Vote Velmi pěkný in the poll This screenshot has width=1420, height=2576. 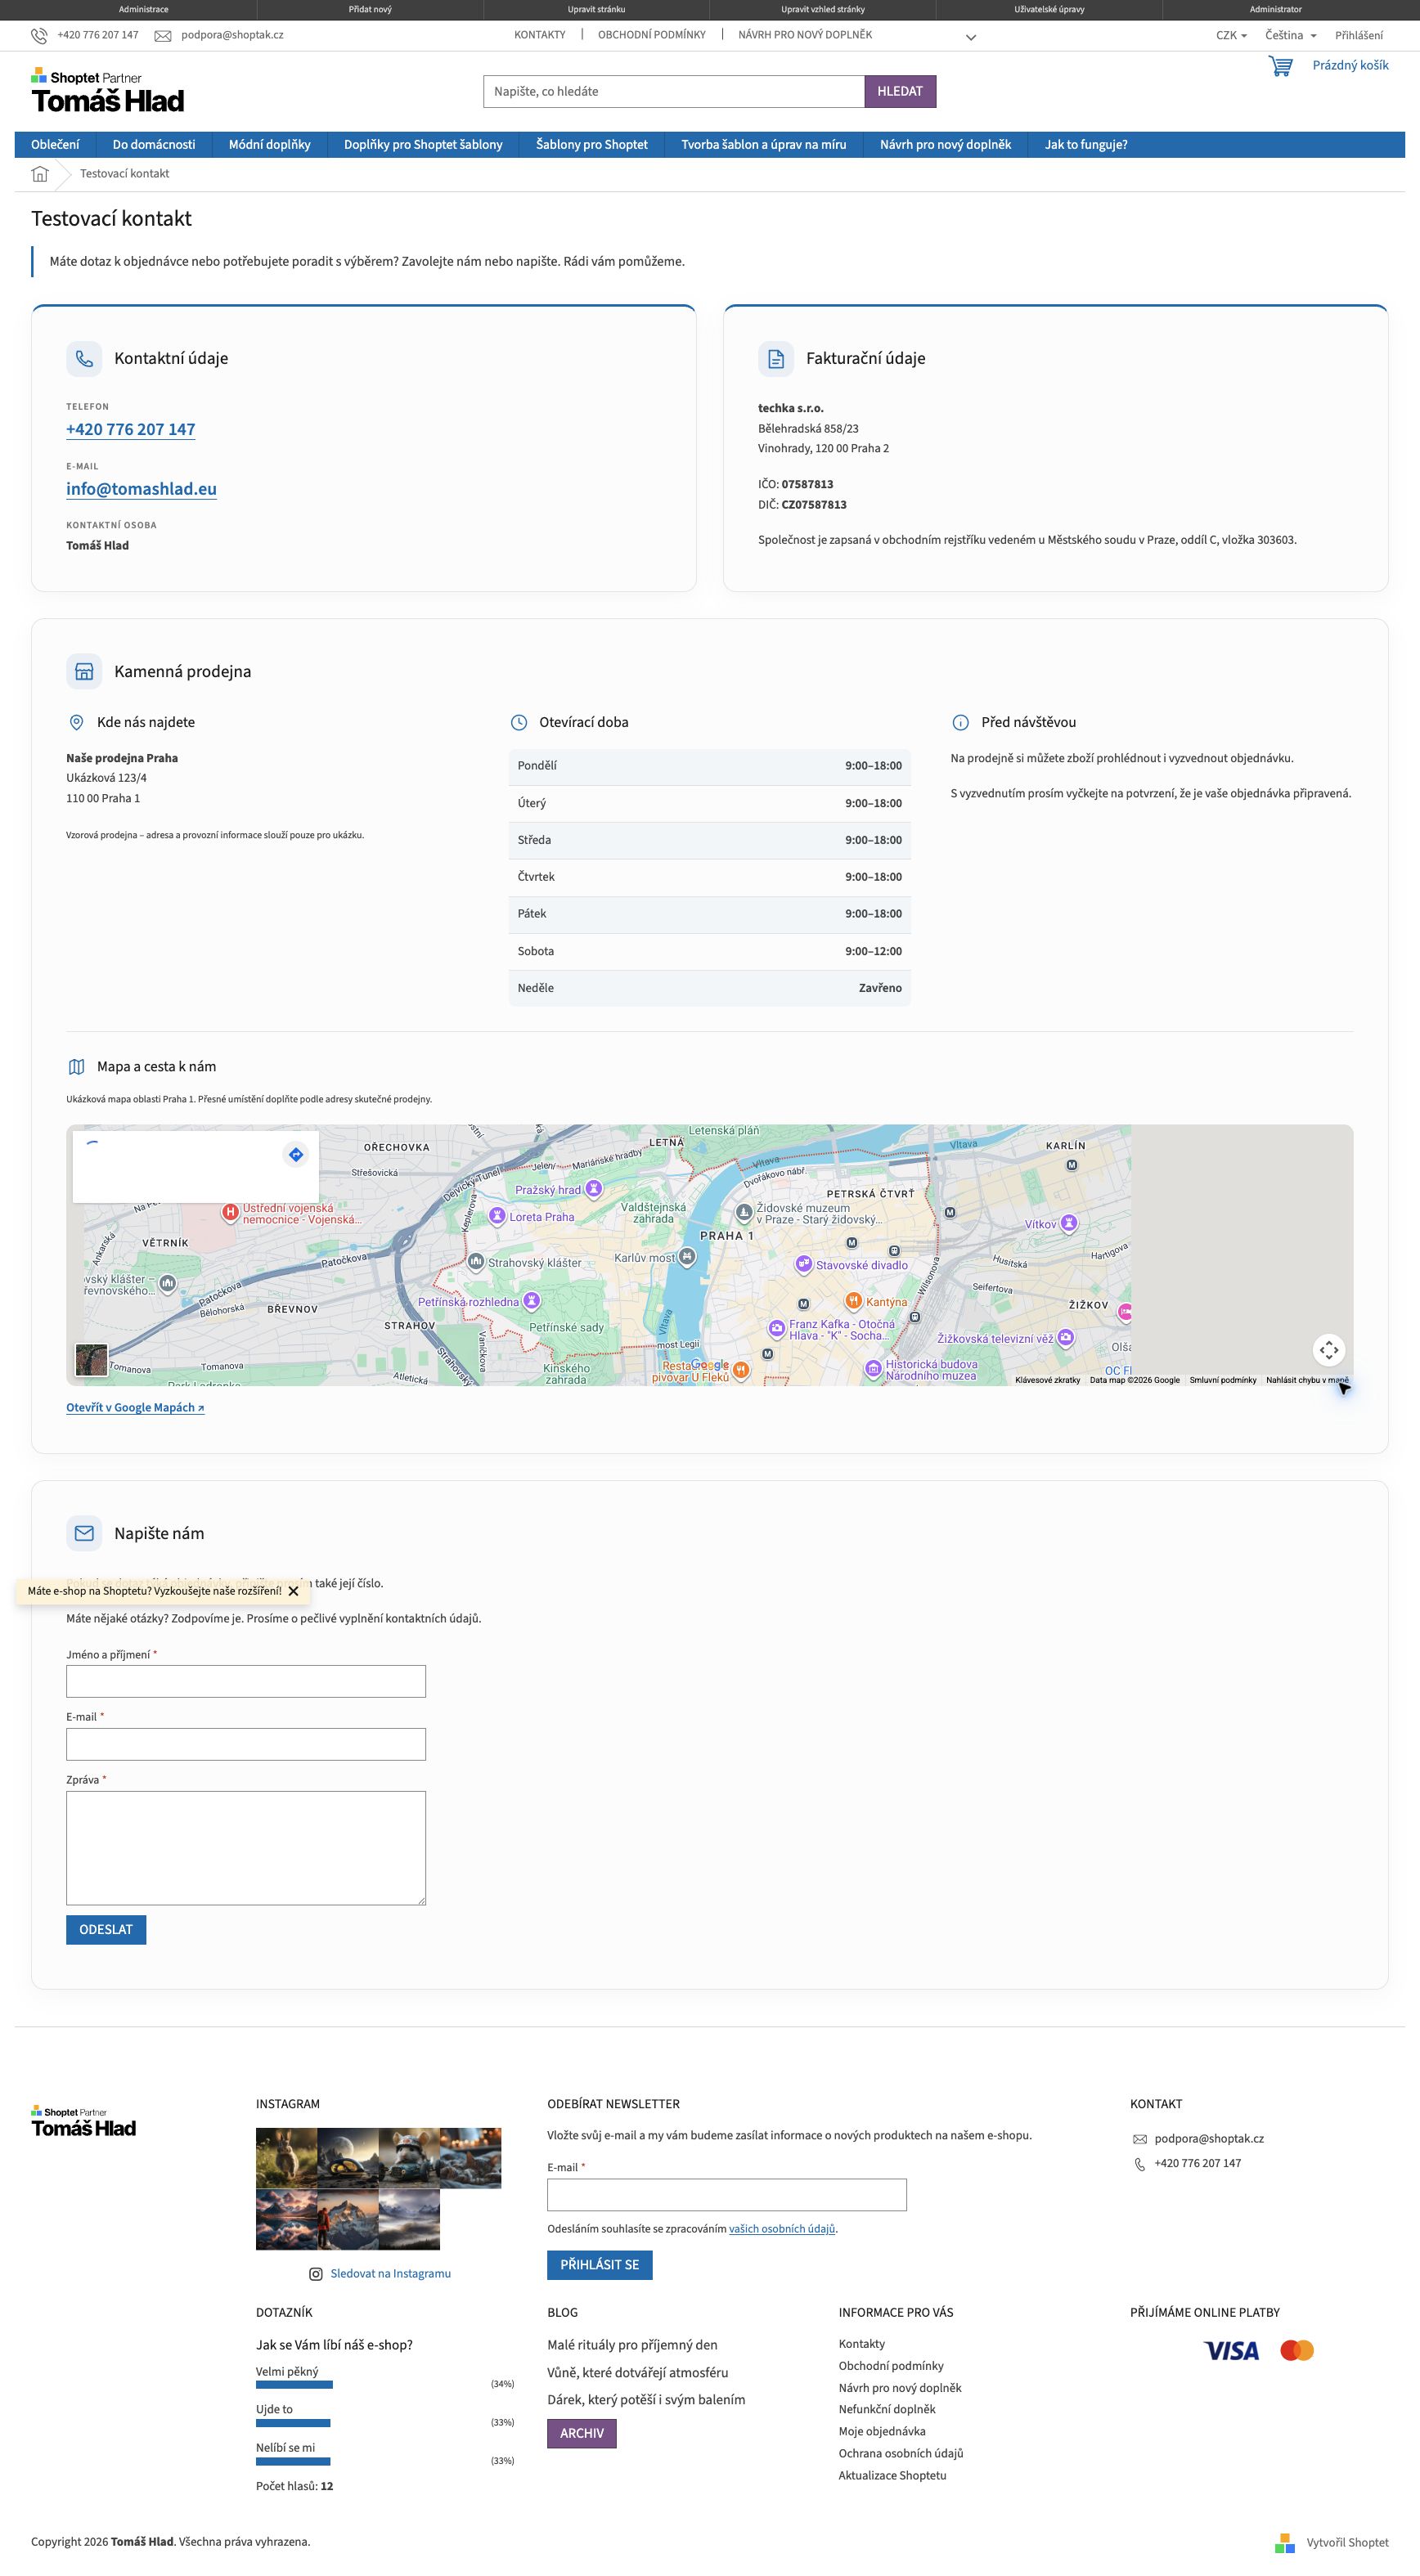click(287, 2372)
